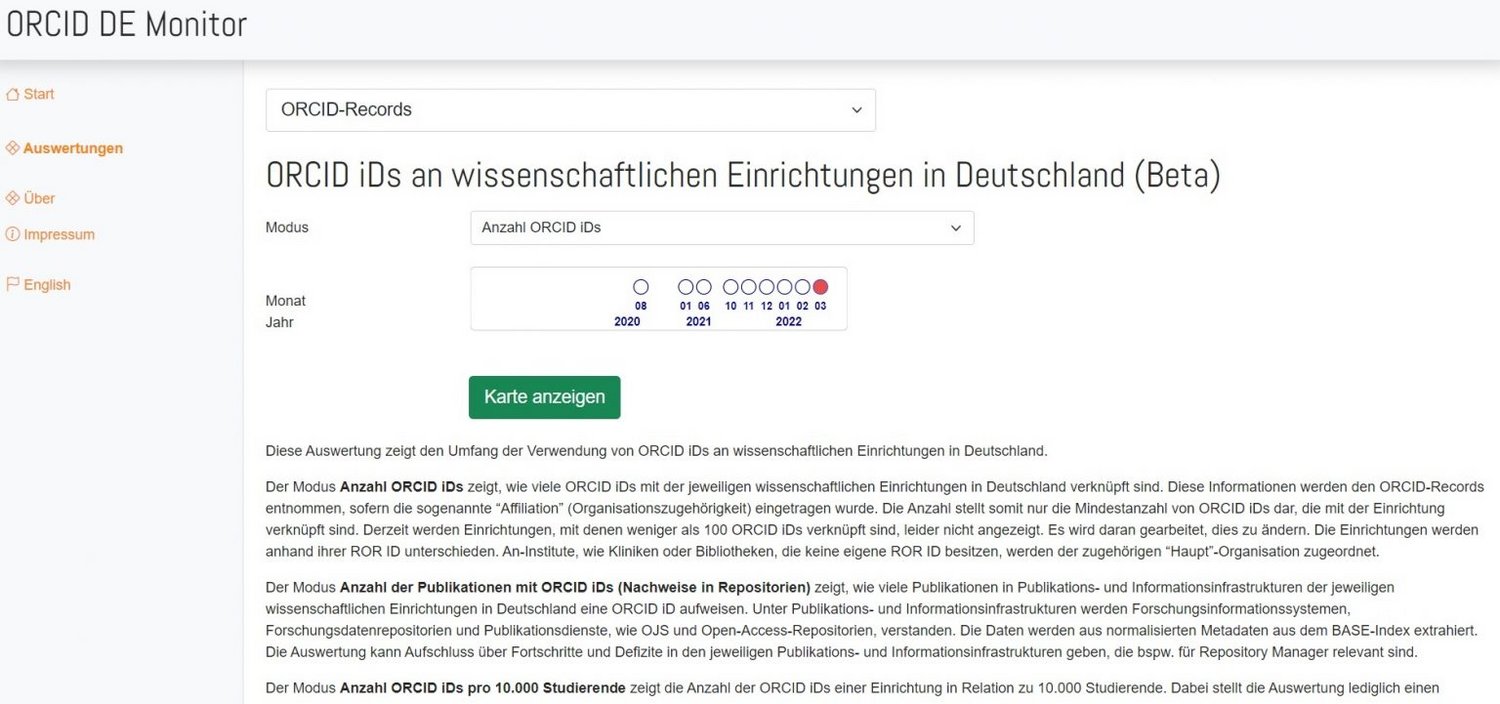Pick the 01 radio button between 12 and 02
This screenshot has width=1500, height=704.
pyautogui.click(x=785, y=287)
